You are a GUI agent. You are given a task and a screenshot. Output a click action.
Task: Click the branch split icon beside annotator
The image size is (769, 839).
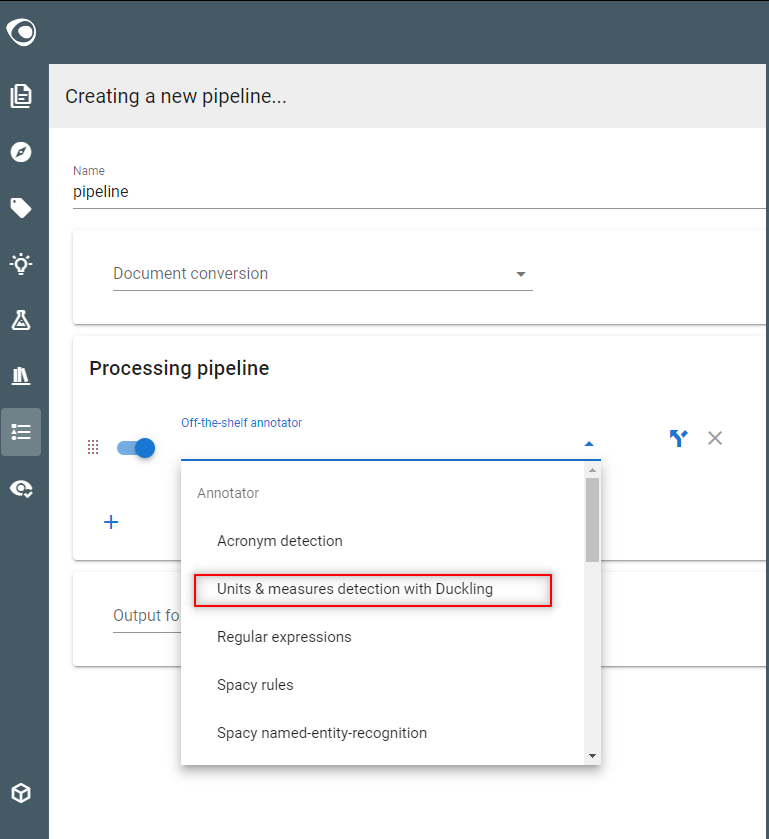coord(679,438)
